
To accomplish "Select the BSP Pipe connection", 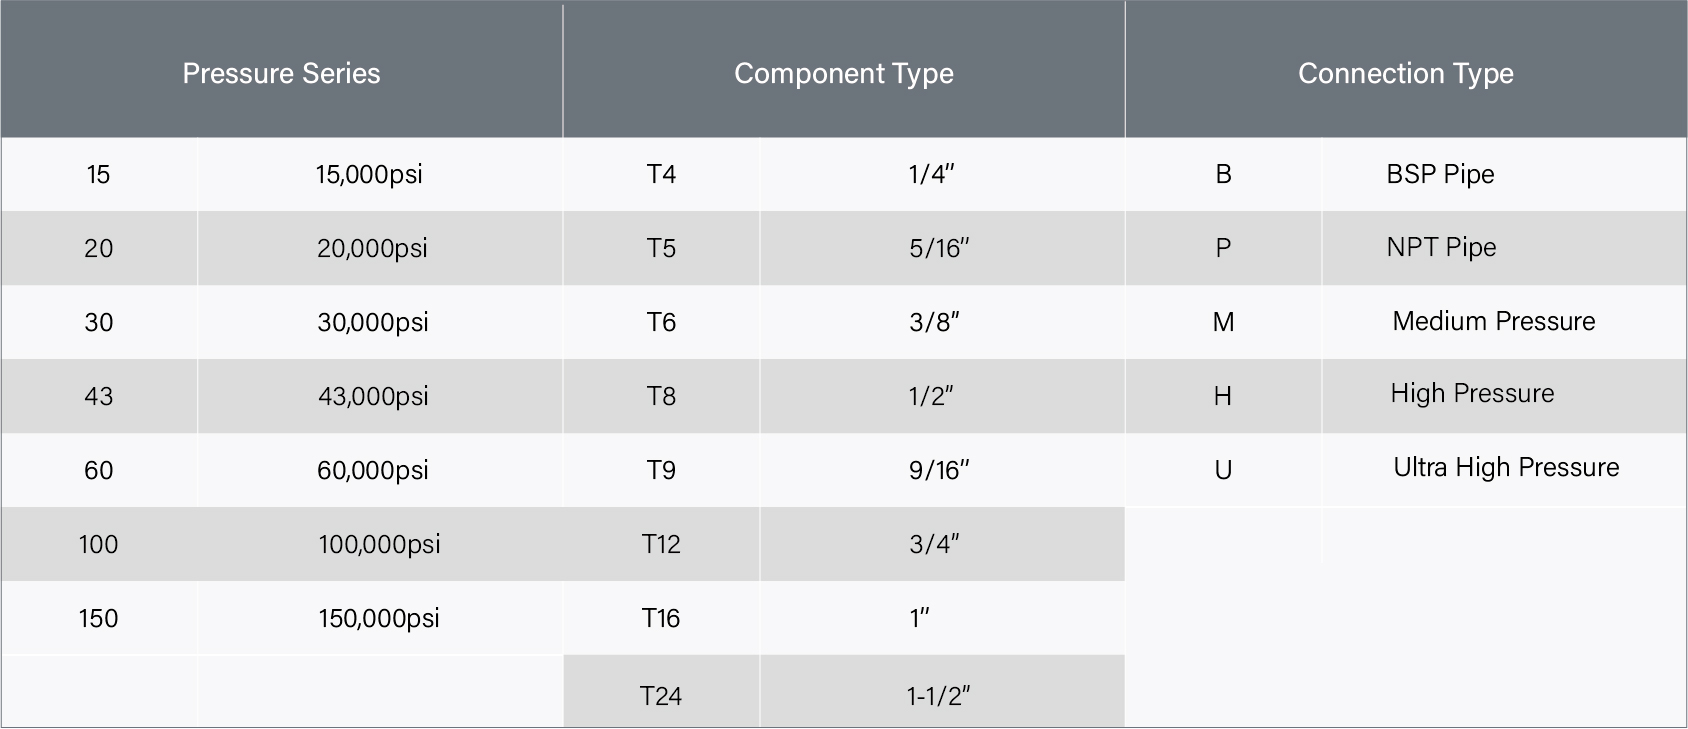I will point(1440,174).
